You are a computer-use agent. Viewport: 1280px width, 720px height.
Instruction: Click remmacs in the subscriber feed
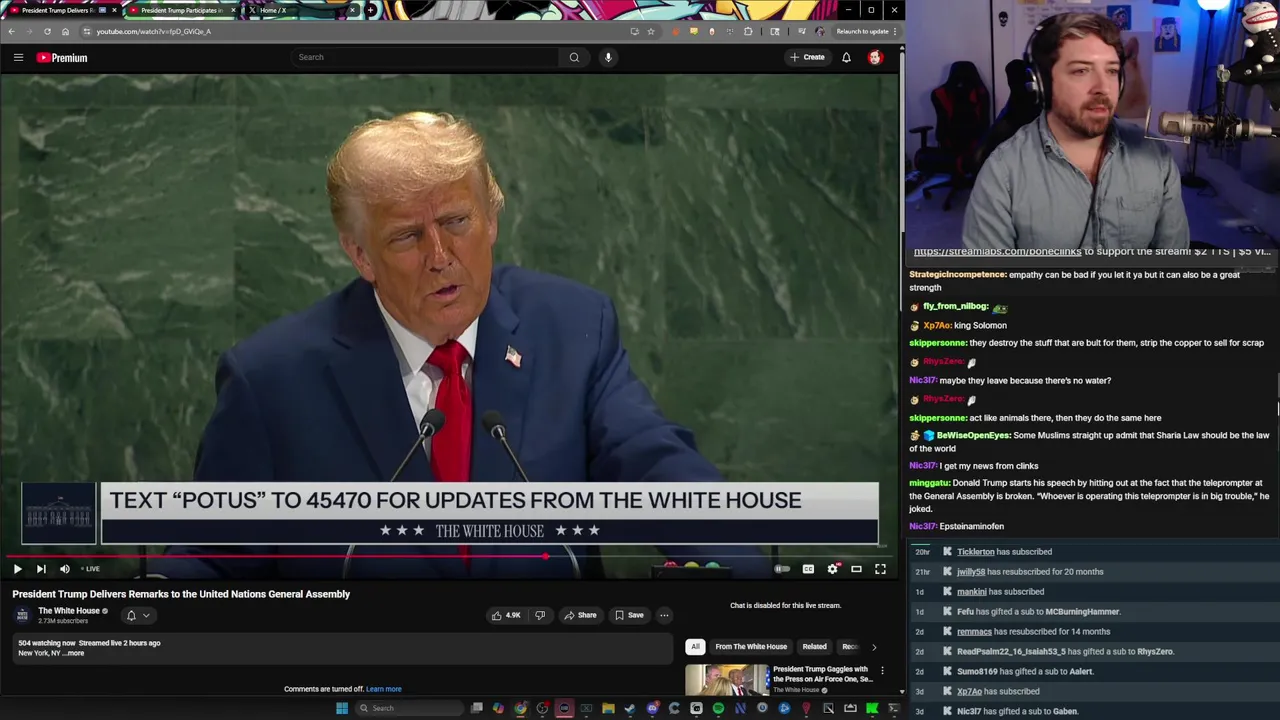[x=974, y=632]
